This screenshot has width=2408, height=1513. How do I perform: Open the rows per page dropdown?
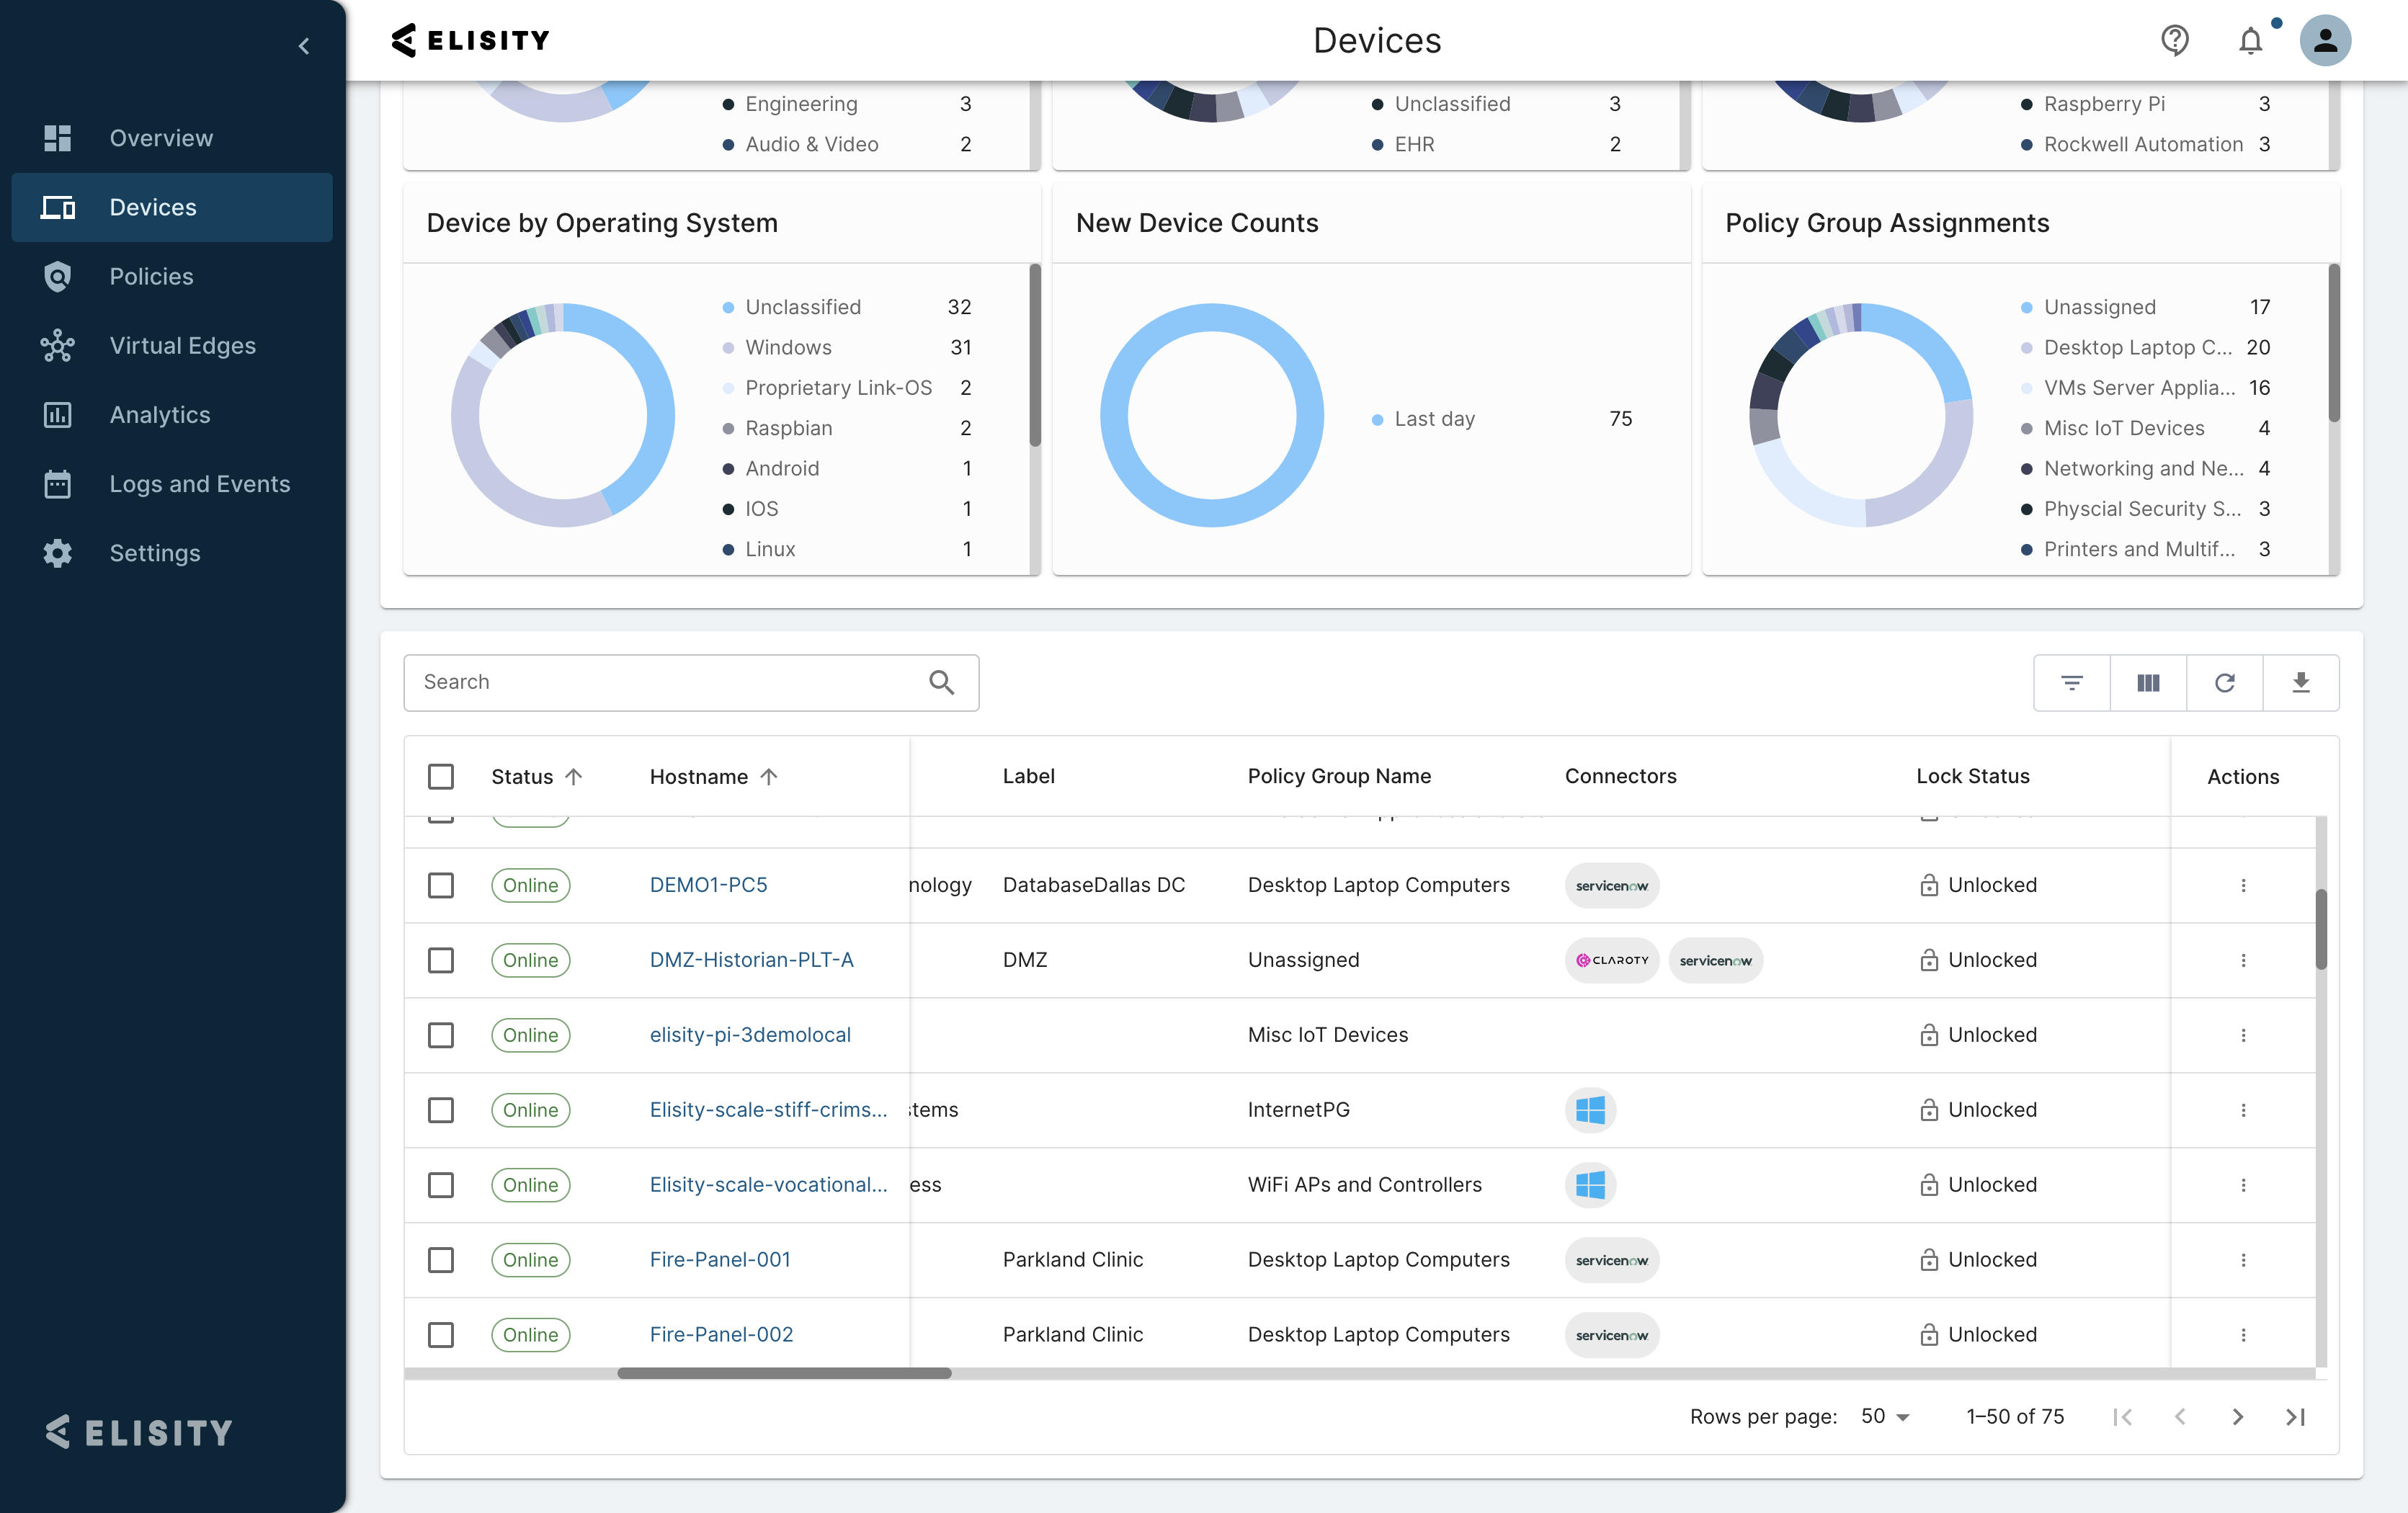point(1885,1417)
